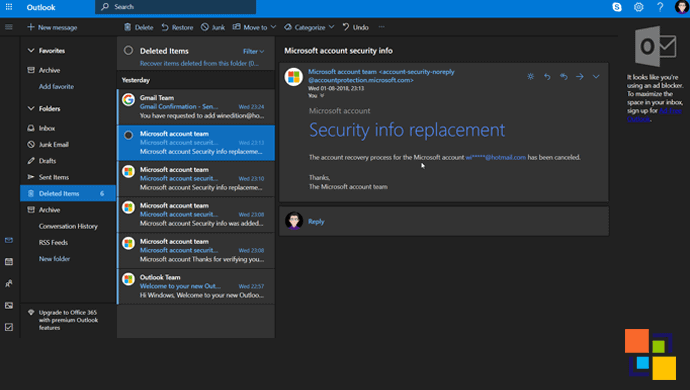This screenshot has height=390, width=690.
Task: Open Skype from the header
Action: tap(617, 7)
